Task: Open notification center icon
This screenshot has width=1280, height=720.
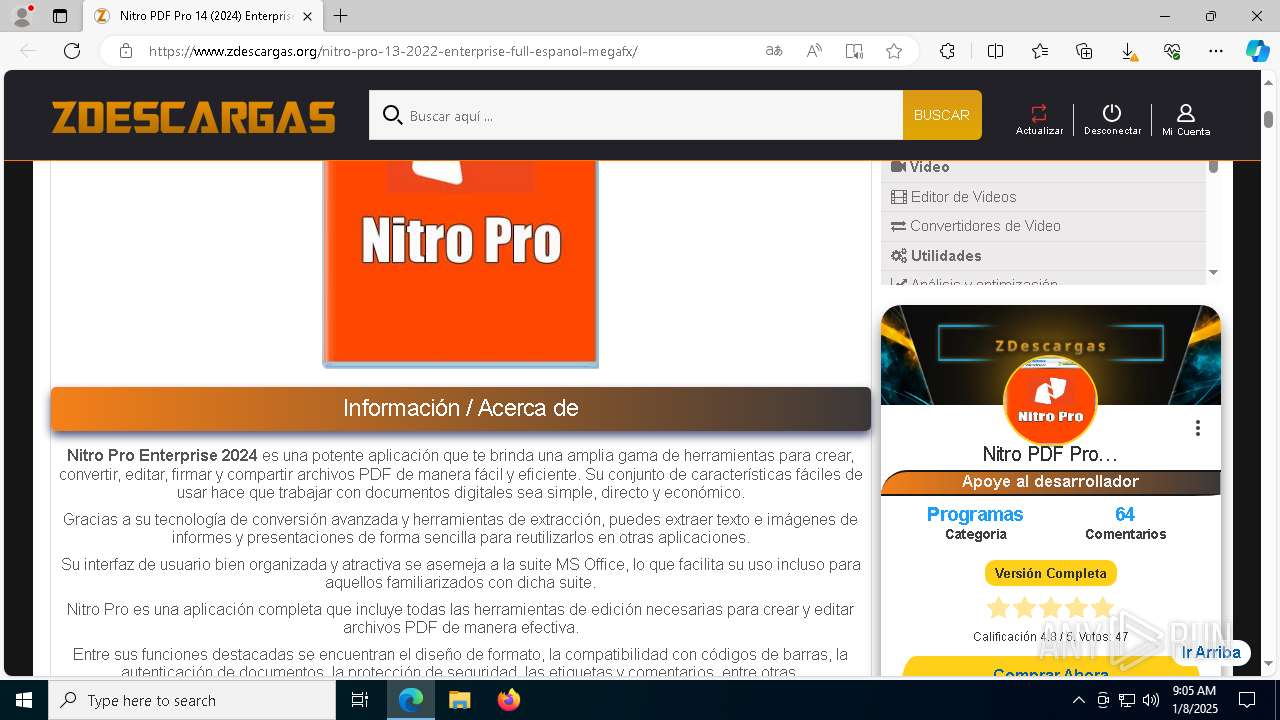Action: (x=1247, y=700)
